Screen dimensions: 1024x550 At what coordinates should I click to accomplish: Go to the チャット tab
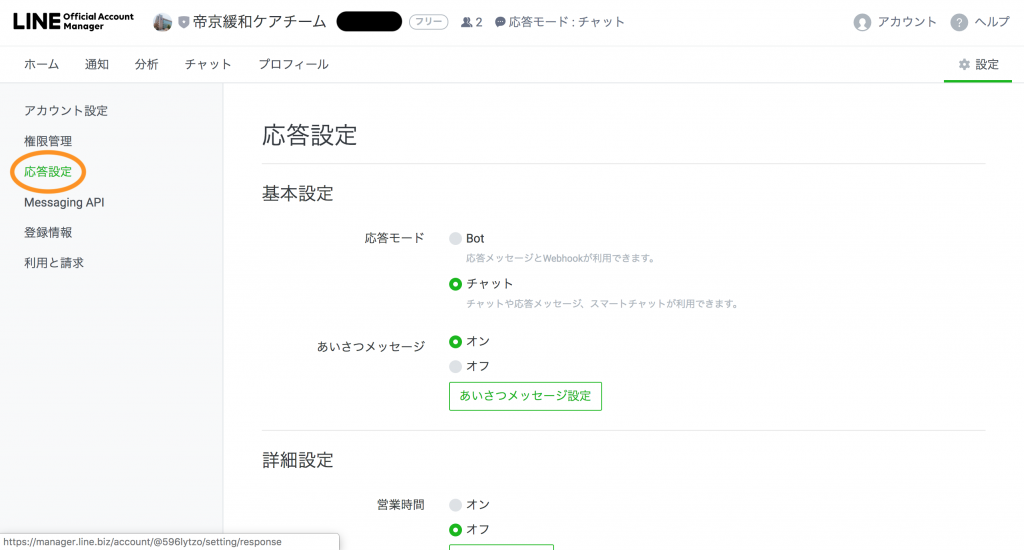click(x=208, y=64)
